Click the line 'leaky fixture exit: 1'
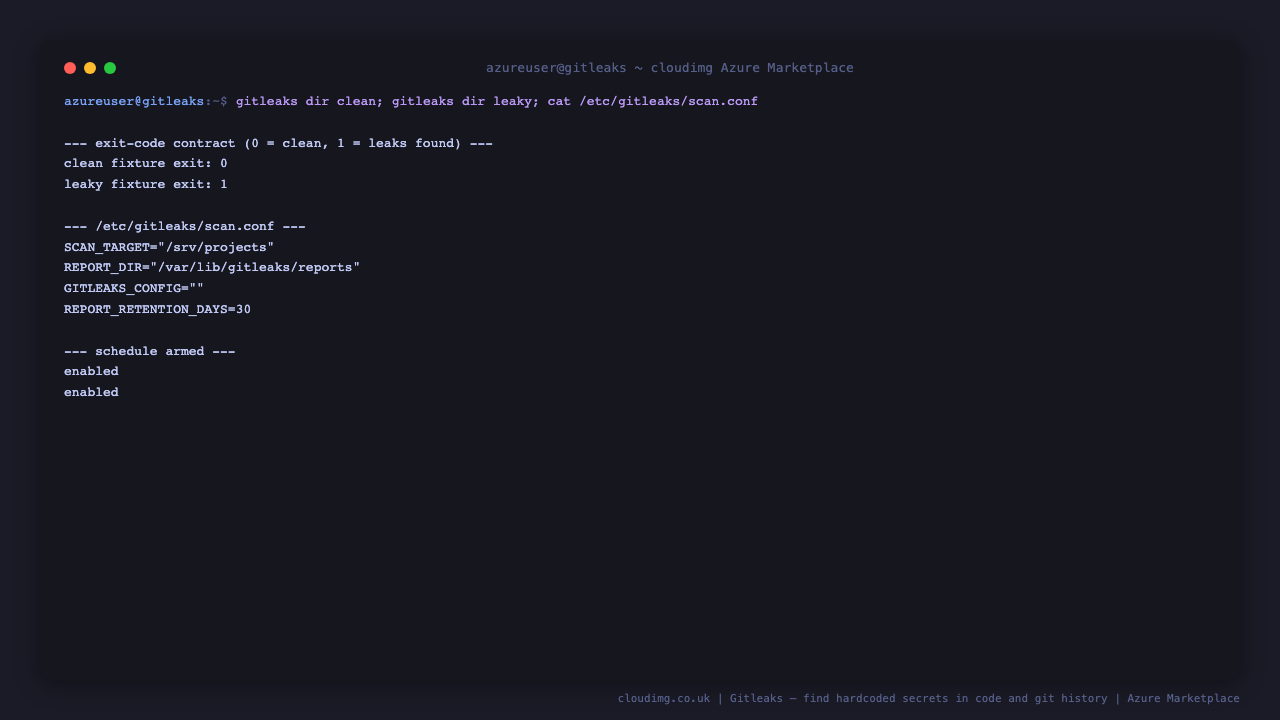The width and height of the screenshot is (1280, 720). tap(146, 185)
